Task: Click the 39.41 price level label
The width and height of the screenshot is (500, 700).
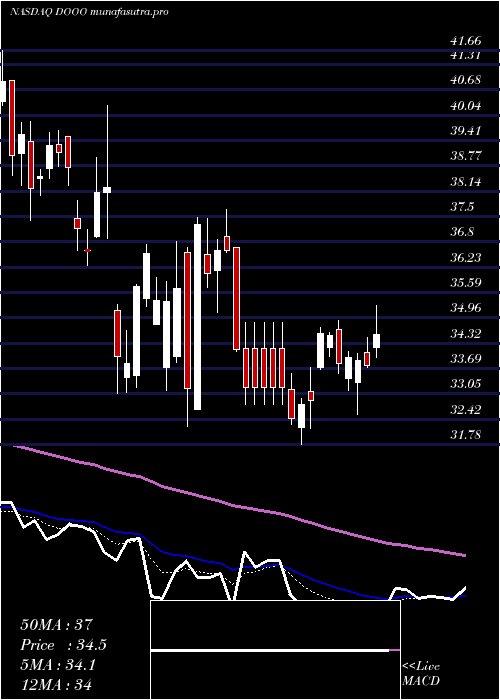Action: [466, 131]
